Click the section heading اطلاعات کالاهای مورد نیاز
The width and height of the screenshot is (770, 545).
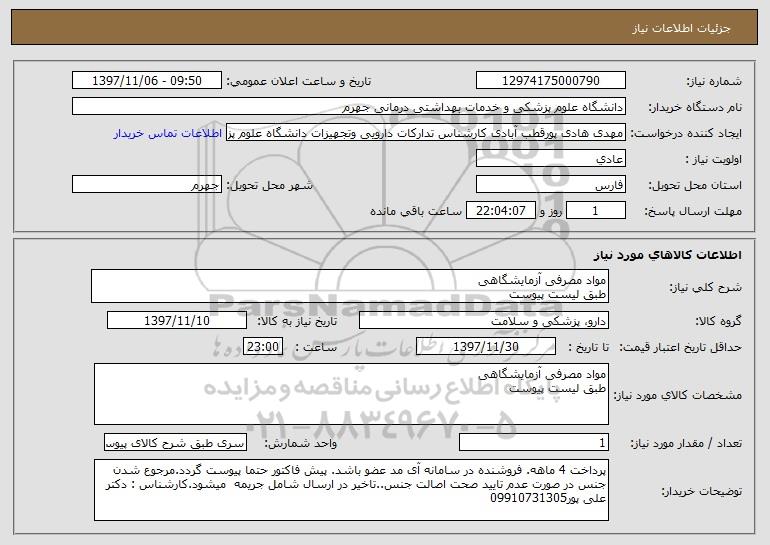667,255
